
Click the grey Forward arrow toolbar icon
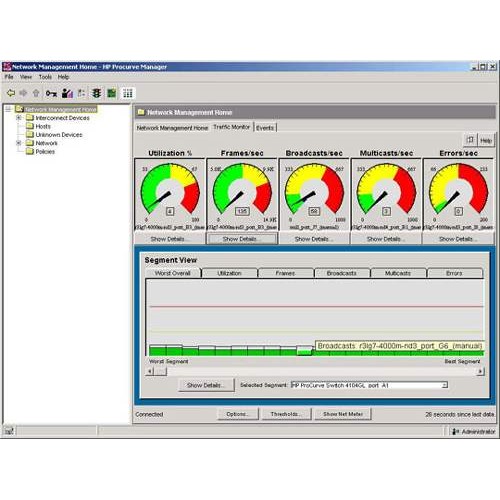(x=23, y=93)
